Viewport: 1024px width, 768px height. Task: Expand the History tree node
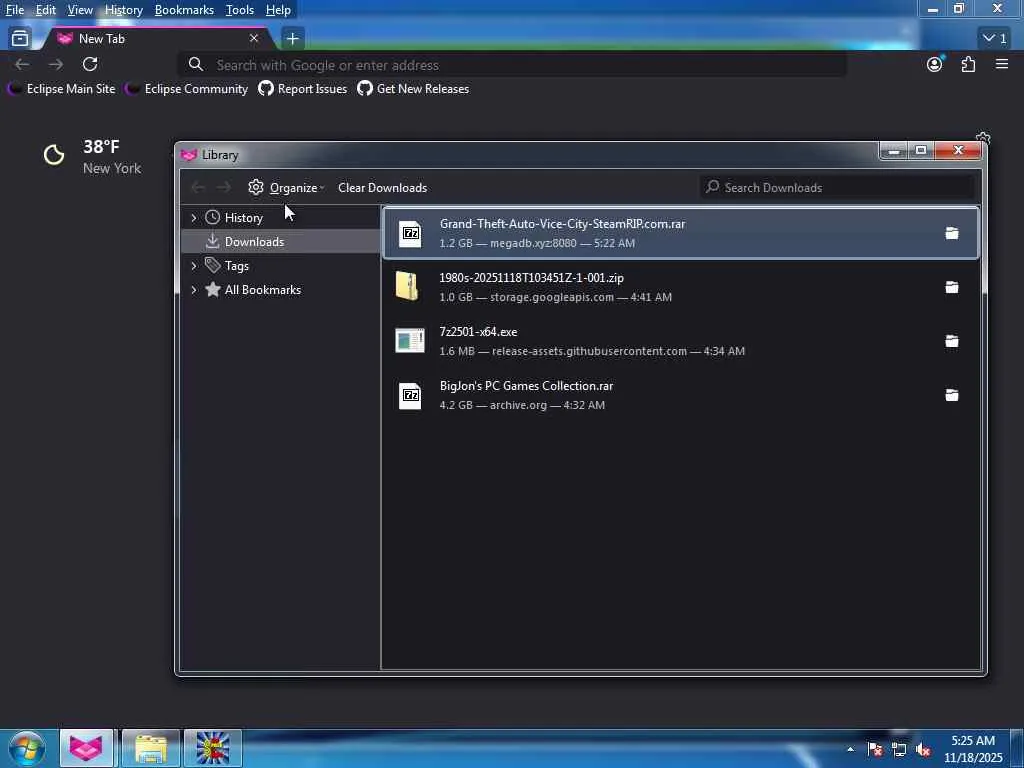pyautogui.click(x=193, y=217)
